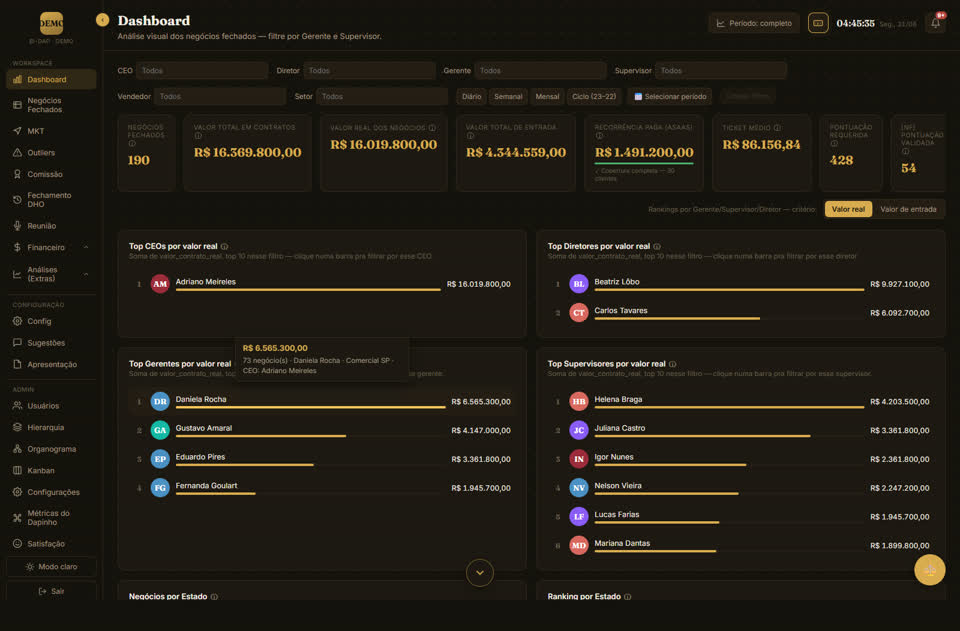Click the Período: completo button
This screenshot has height=631, width=960.
click(754, 23)
